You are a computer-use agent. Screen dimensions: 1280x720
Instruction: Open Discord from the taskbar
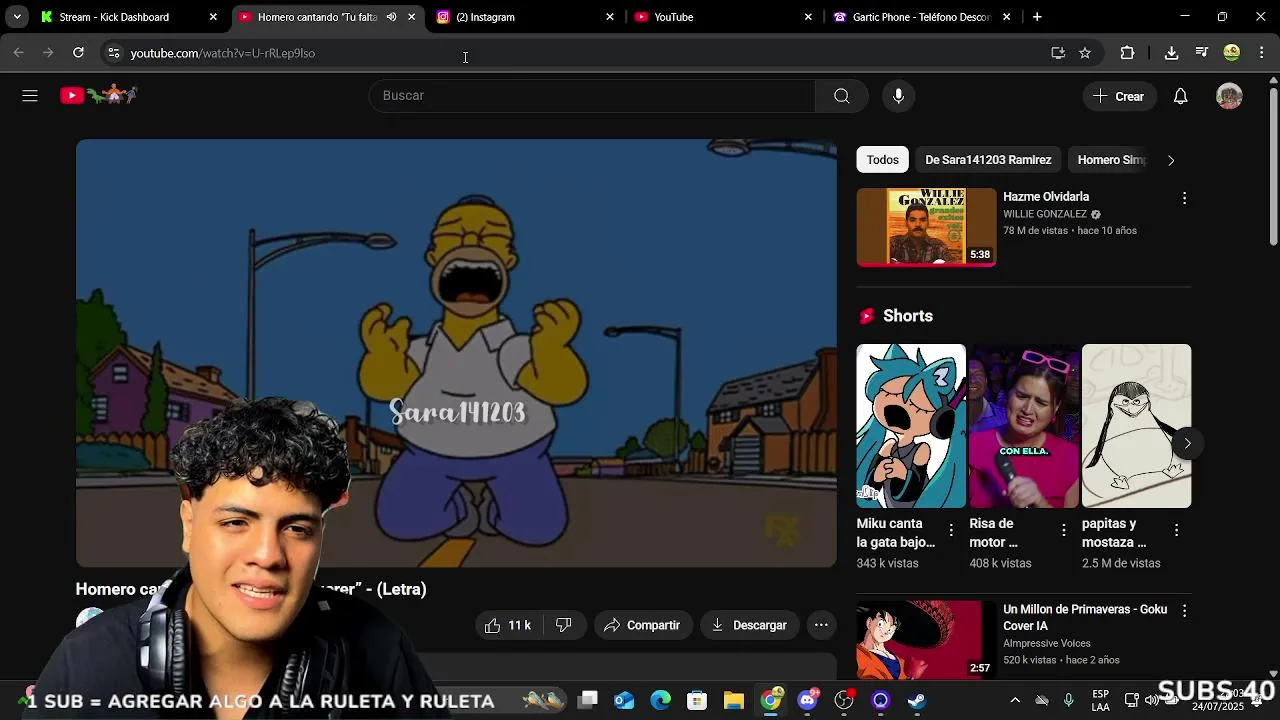coord(807,700)
